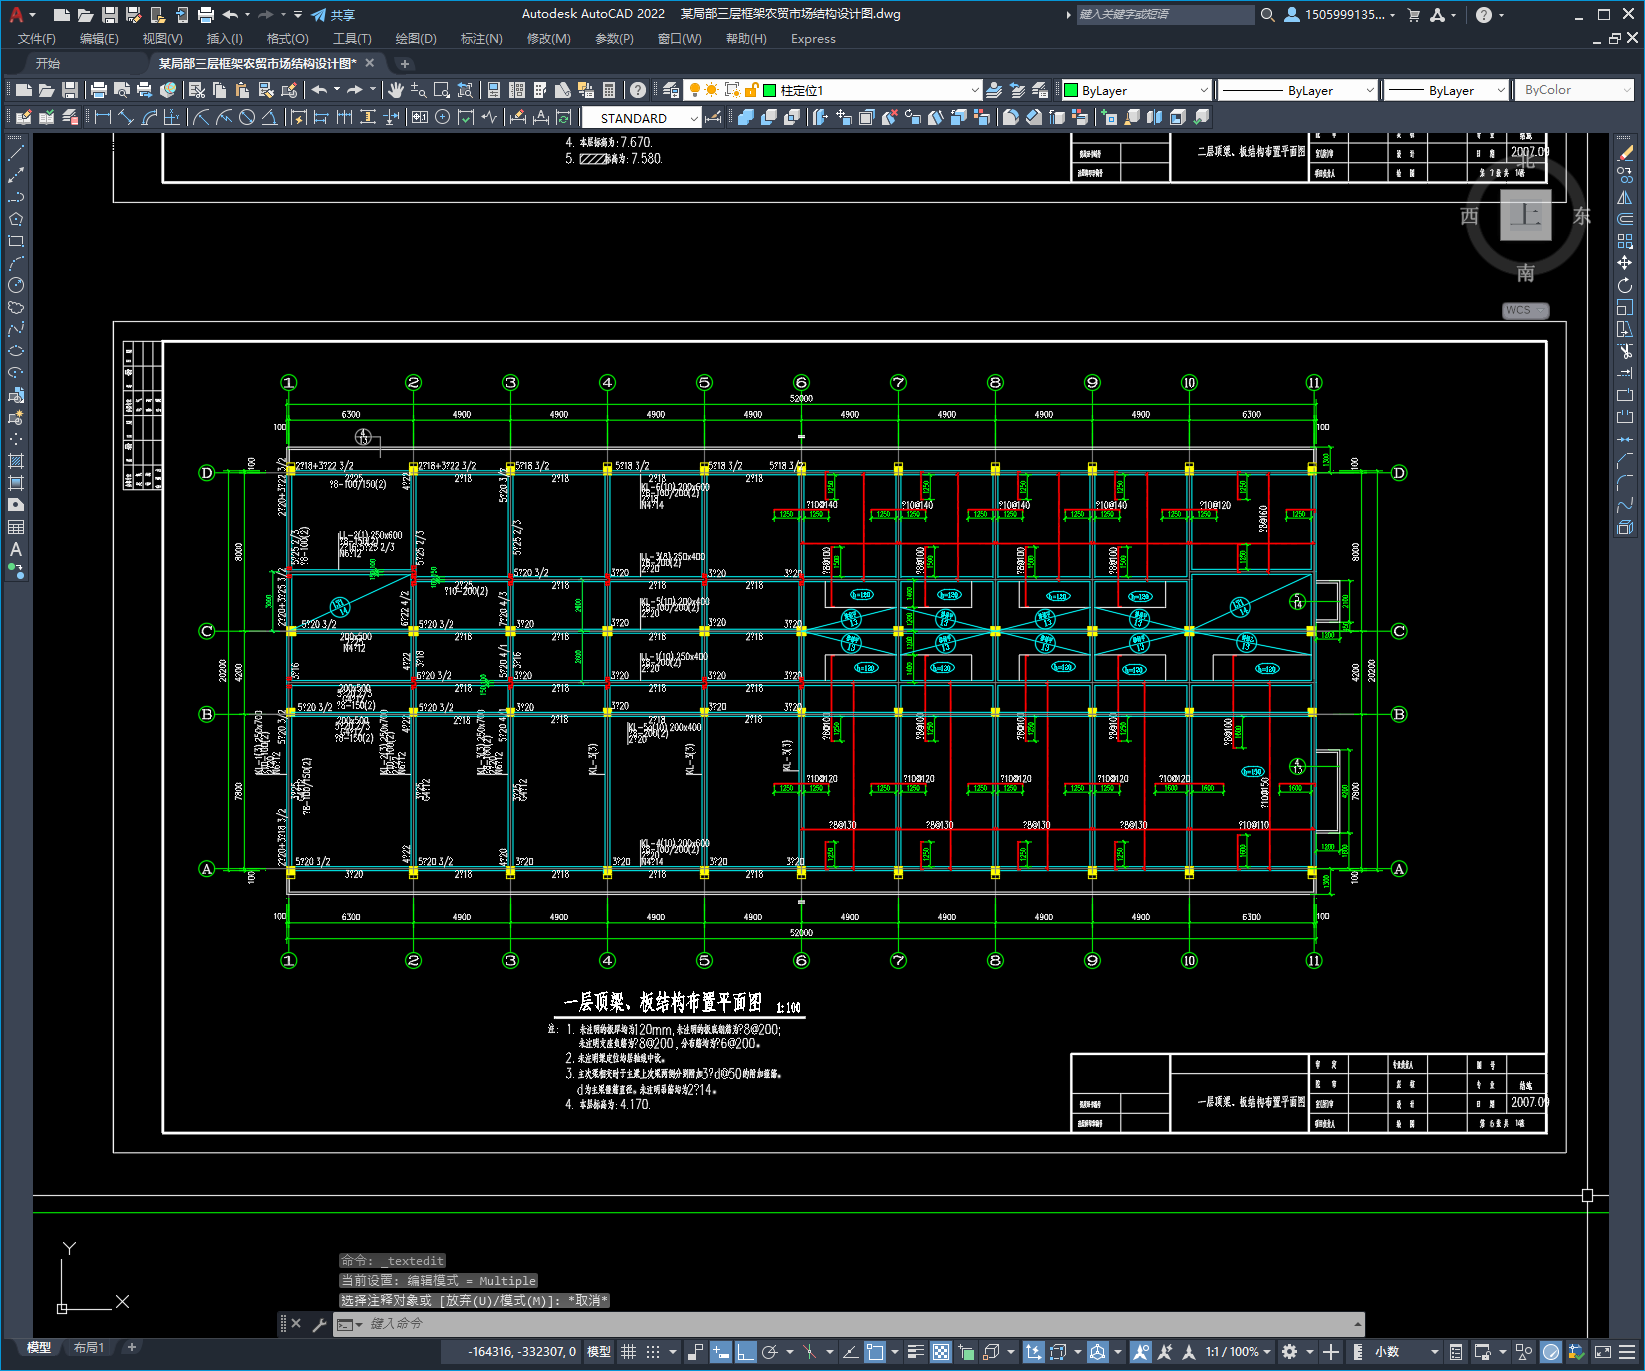Viewport: 1645px width, 1371px height.
Task: Toggle Snap mode in status bar
Action: (x=653, y=1352)
